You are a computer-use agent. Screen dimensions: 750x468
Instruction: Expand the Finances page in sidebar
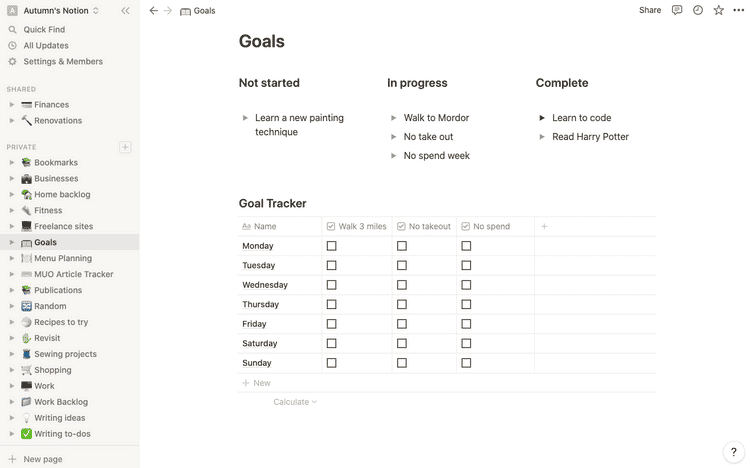coord(11,105)
